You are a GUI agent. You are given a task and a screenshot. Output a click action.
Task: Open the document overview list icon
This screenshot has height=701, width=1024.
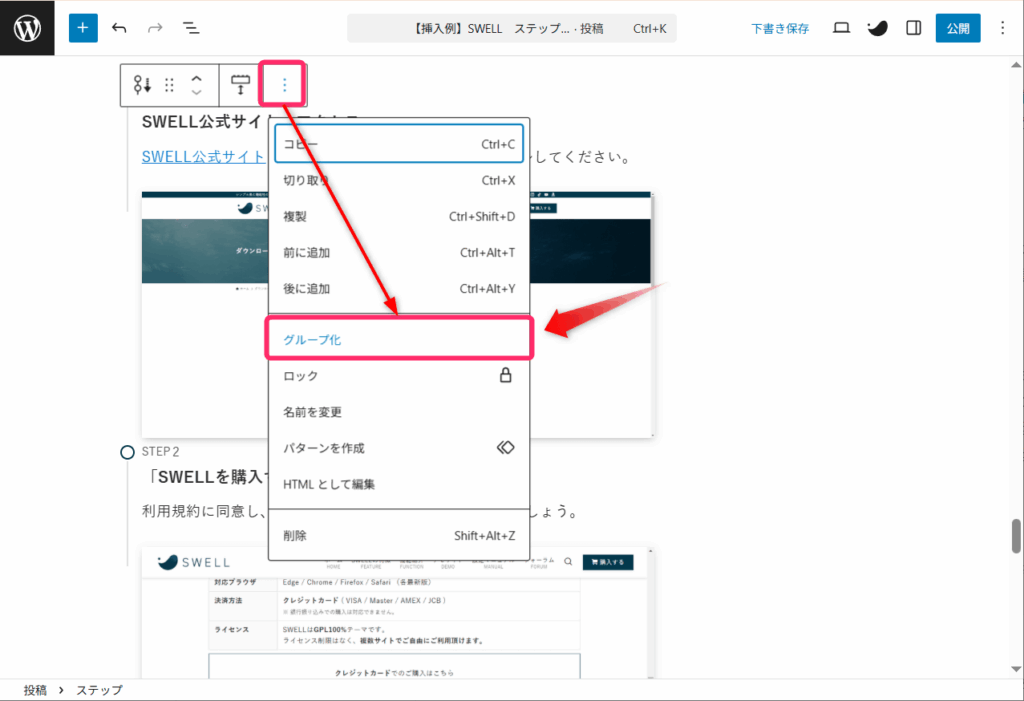[190, 28]
